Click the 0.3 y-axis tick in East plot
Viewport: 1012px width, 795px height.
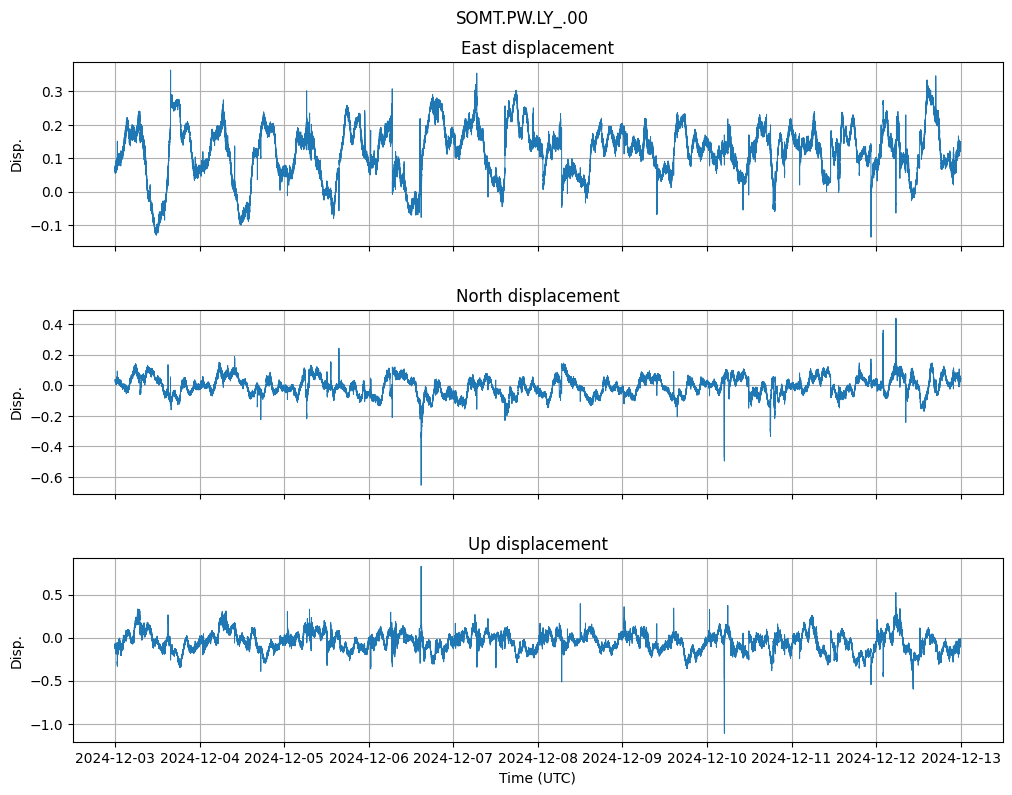(51, 92)
